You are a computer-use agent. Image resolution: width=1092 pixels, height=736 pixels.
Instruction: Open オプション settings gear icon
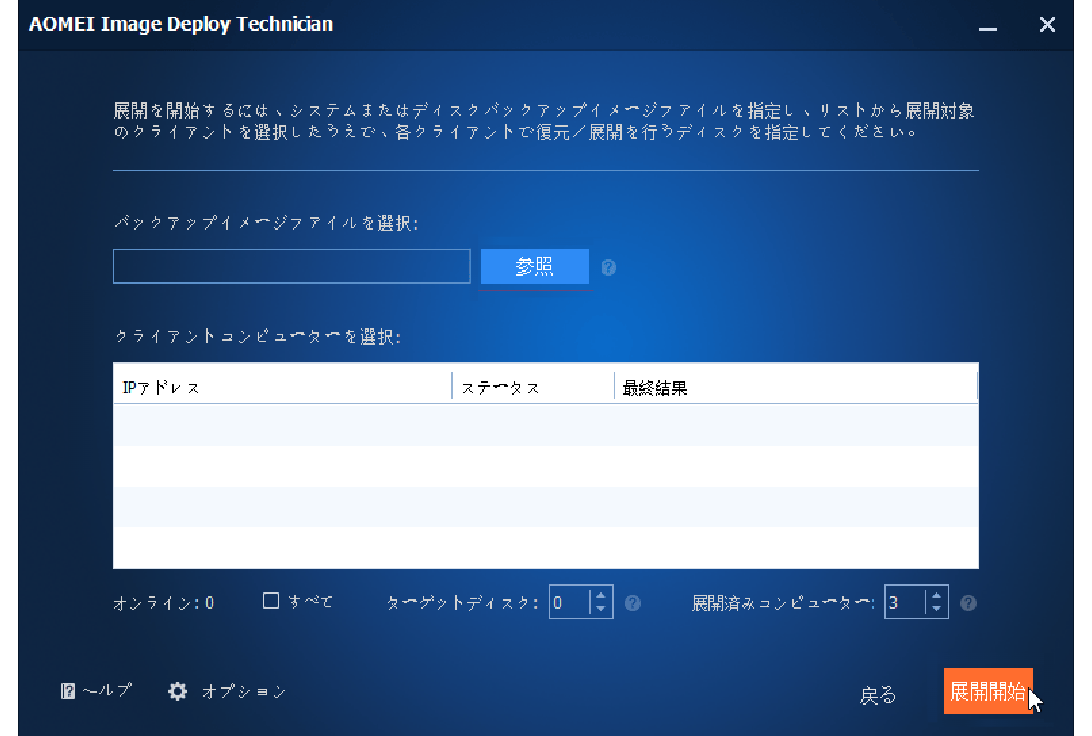coord(178,691)
